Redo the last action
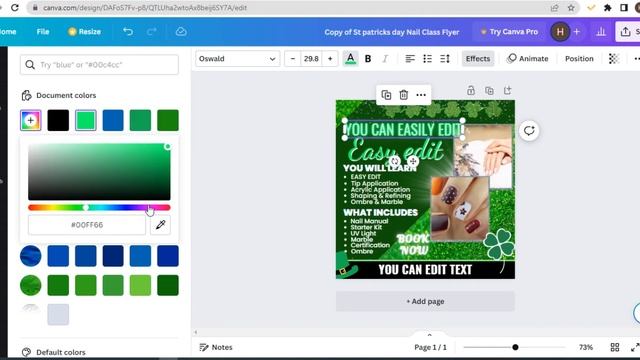The width and height of the screenshot is (640, 360). tap(151, 31)
